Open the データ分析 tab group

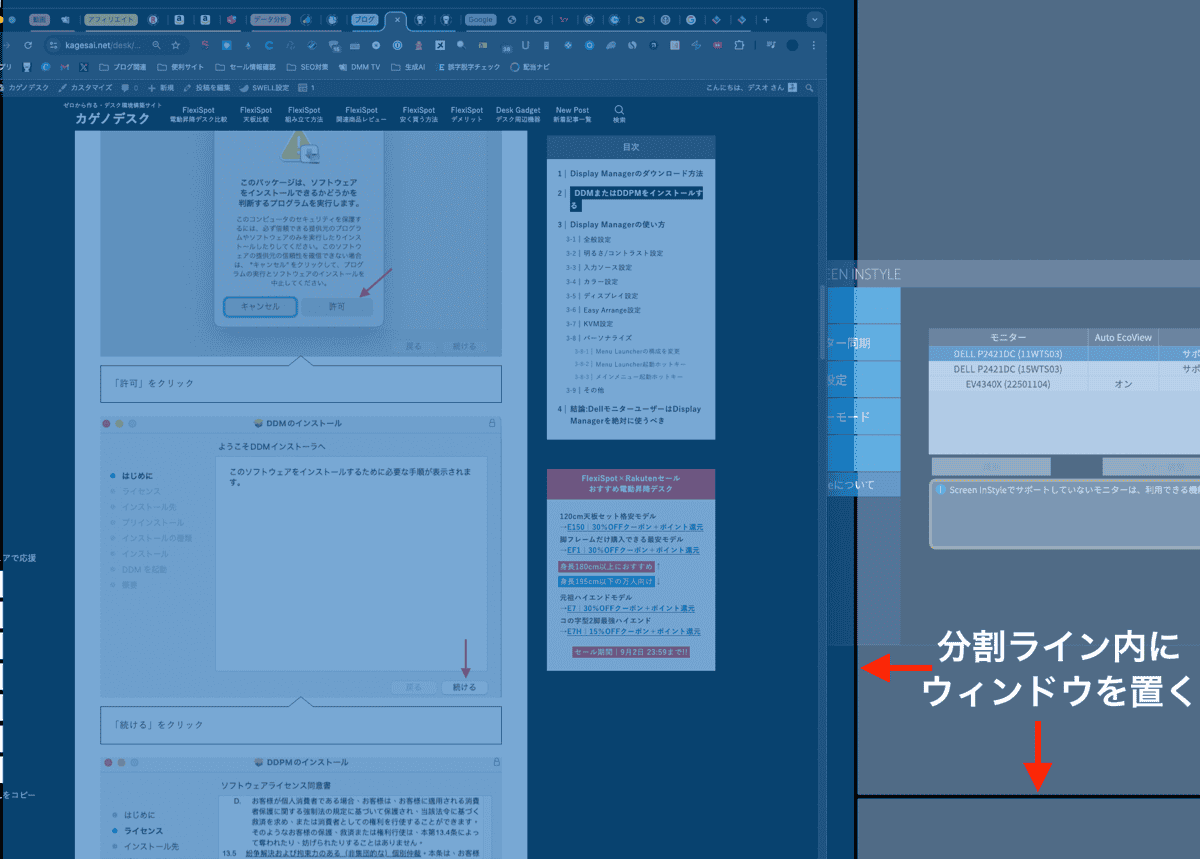click(x=269, y=19)
